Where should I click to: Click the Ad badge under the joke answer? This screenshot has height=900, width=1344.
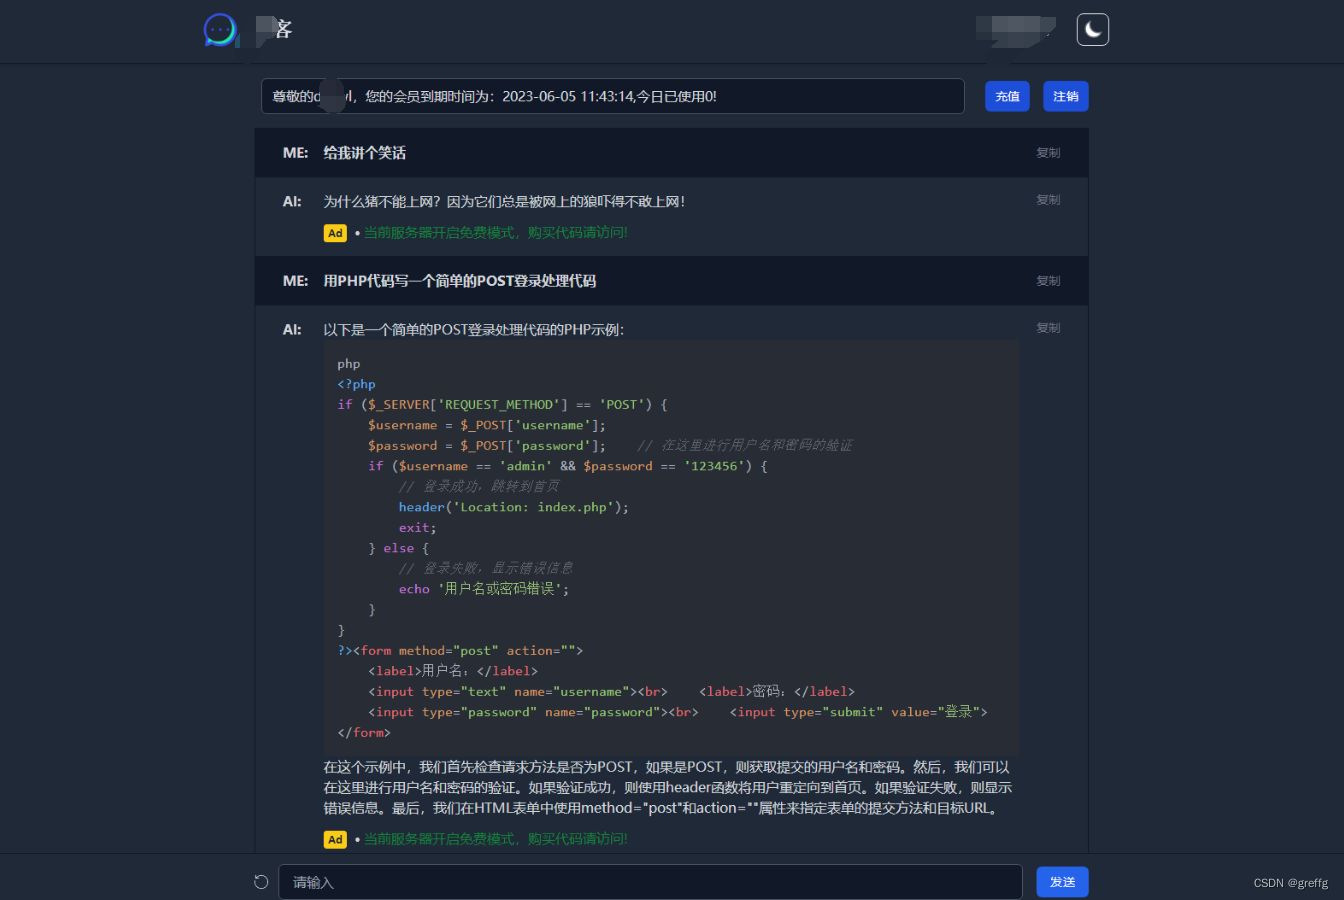coord(335,232)
